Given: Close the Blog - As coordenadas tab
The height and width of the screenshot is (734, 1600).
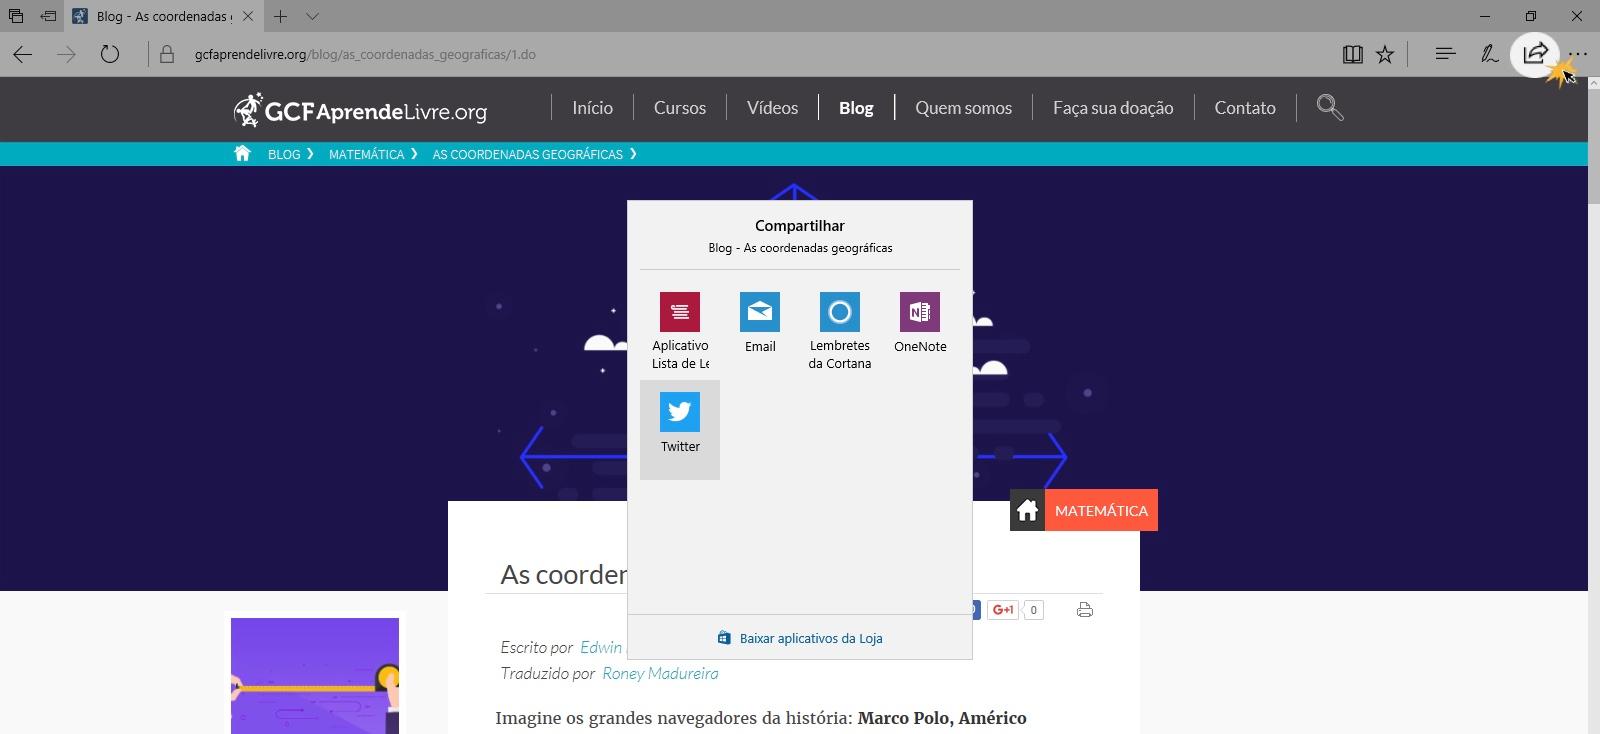Looking at the screenshot, I should pos(248,16).
